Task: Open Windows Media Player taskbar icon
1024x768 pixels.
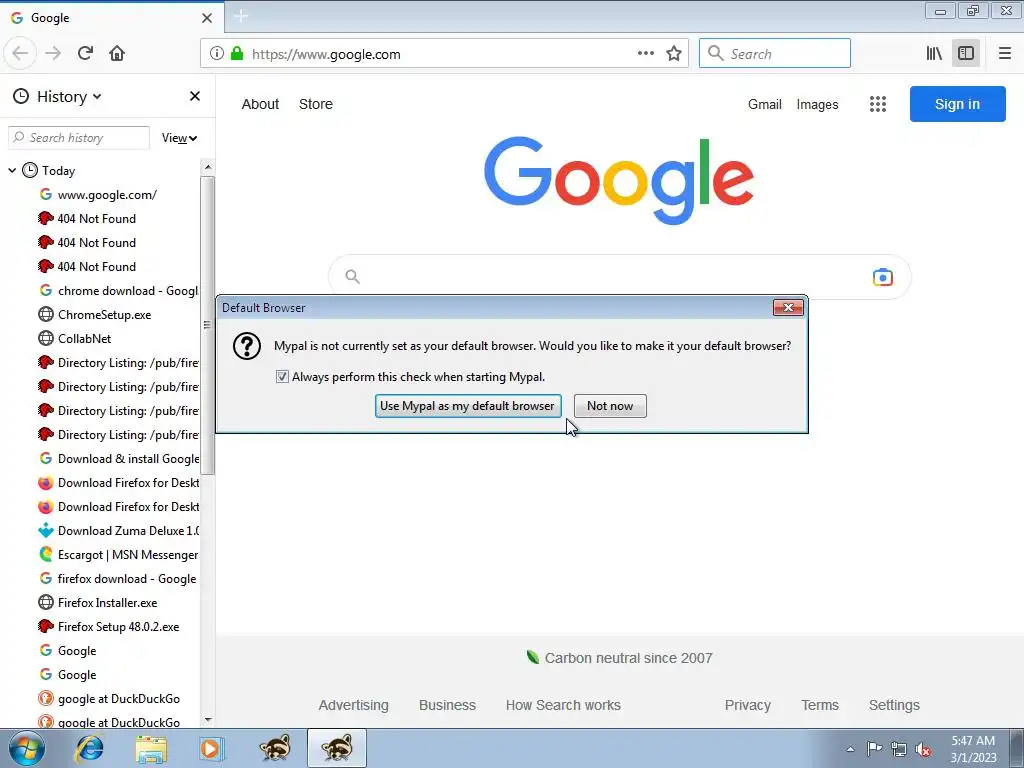Action: click(x=212, y=748)
